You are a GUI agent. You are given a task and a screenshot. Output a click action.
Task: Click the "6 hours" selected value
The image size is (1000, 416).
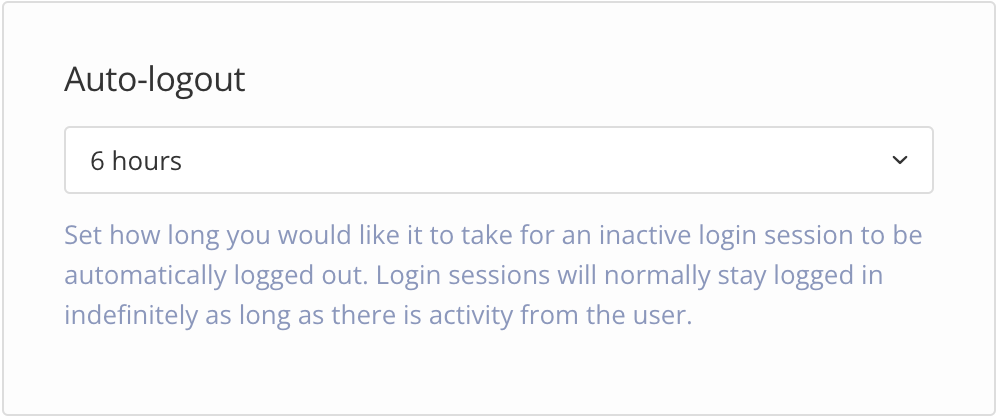pyautogui.click(x=136, y=161)
